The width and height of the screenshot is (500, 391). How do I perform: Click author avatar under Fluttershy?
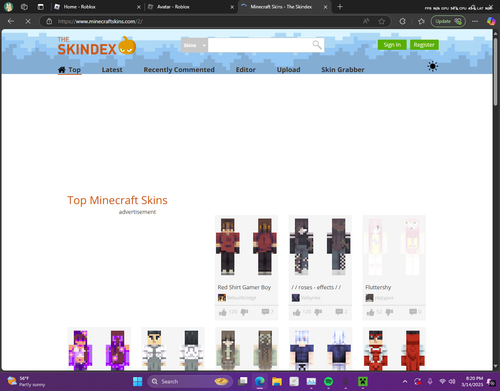pos(369,298)
